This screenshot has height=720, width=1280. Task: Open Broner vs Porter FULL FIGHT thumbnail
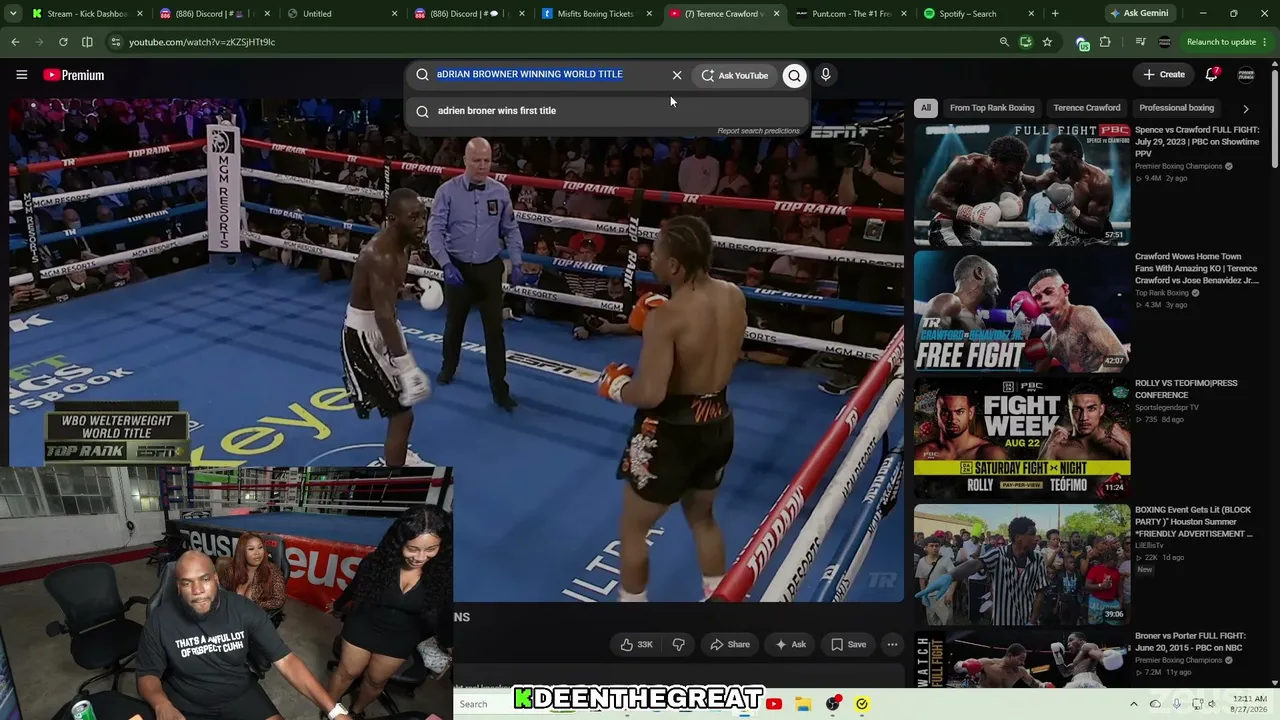coord(1022,659)
